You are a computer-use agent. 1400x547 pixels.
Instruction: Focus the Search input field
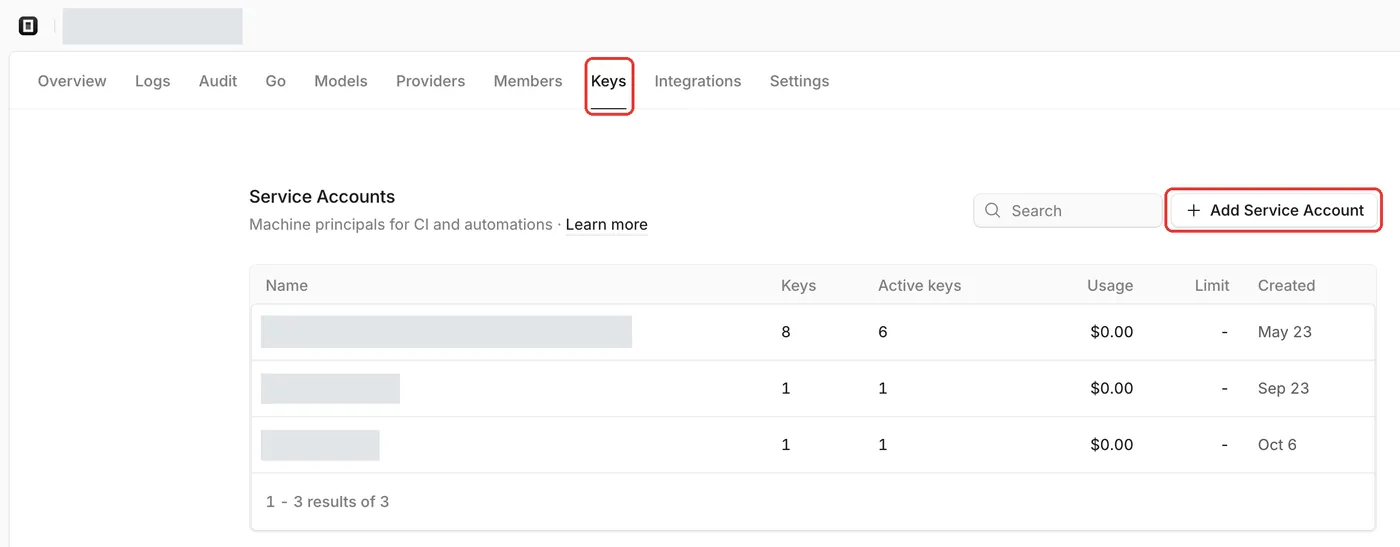(1068, 211)
